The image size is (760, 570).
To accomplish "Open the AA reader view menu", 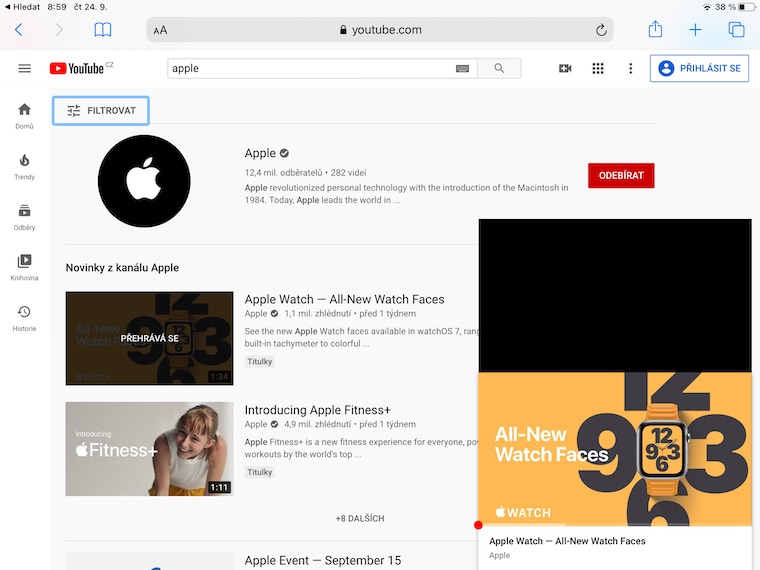I will coord(160,30).
